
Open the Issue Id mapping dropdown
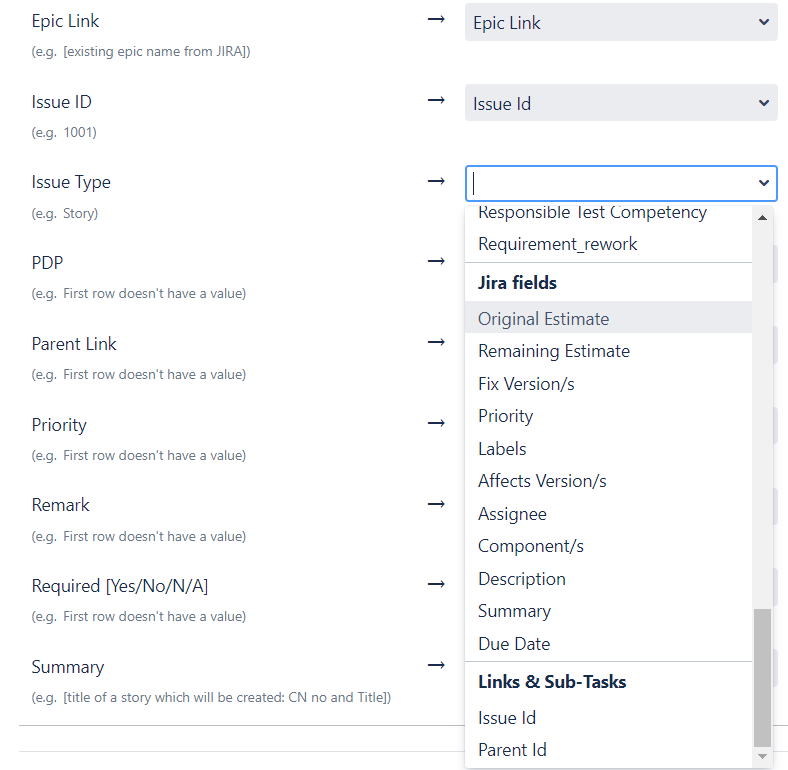coord(621,103)
